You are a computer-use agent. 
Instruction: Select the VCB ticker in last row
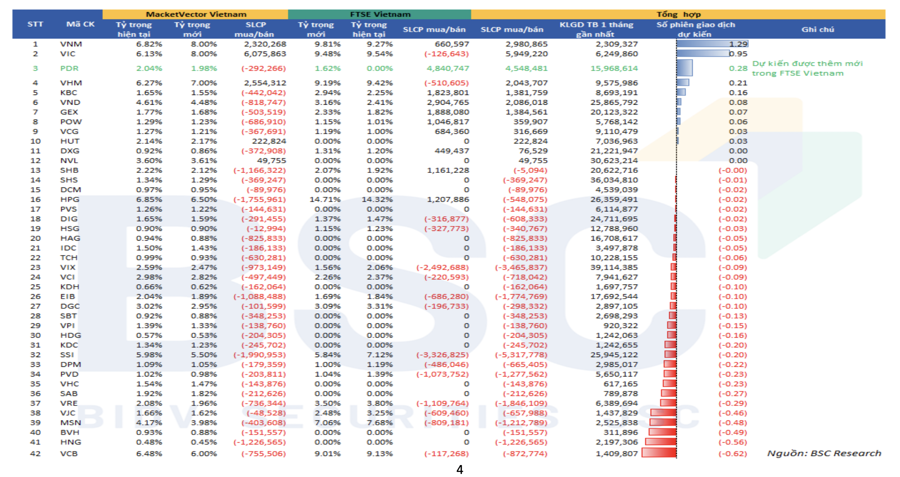point(70,453)
